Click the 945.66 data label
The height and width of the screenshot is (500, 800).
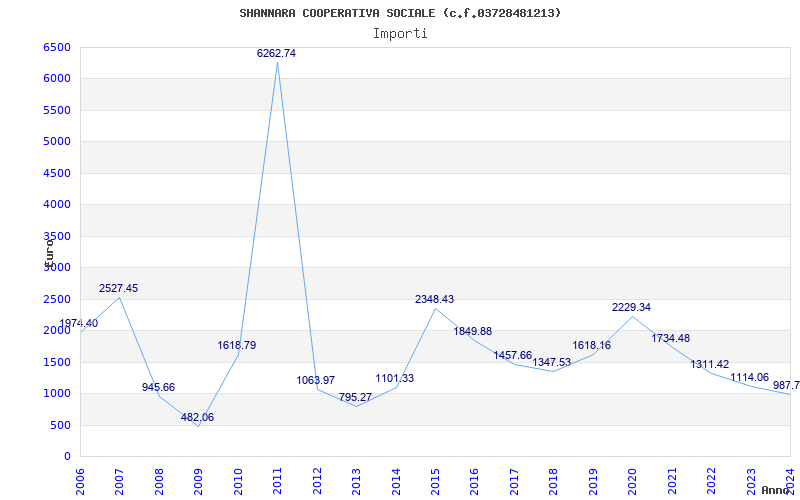click(158, 387)
